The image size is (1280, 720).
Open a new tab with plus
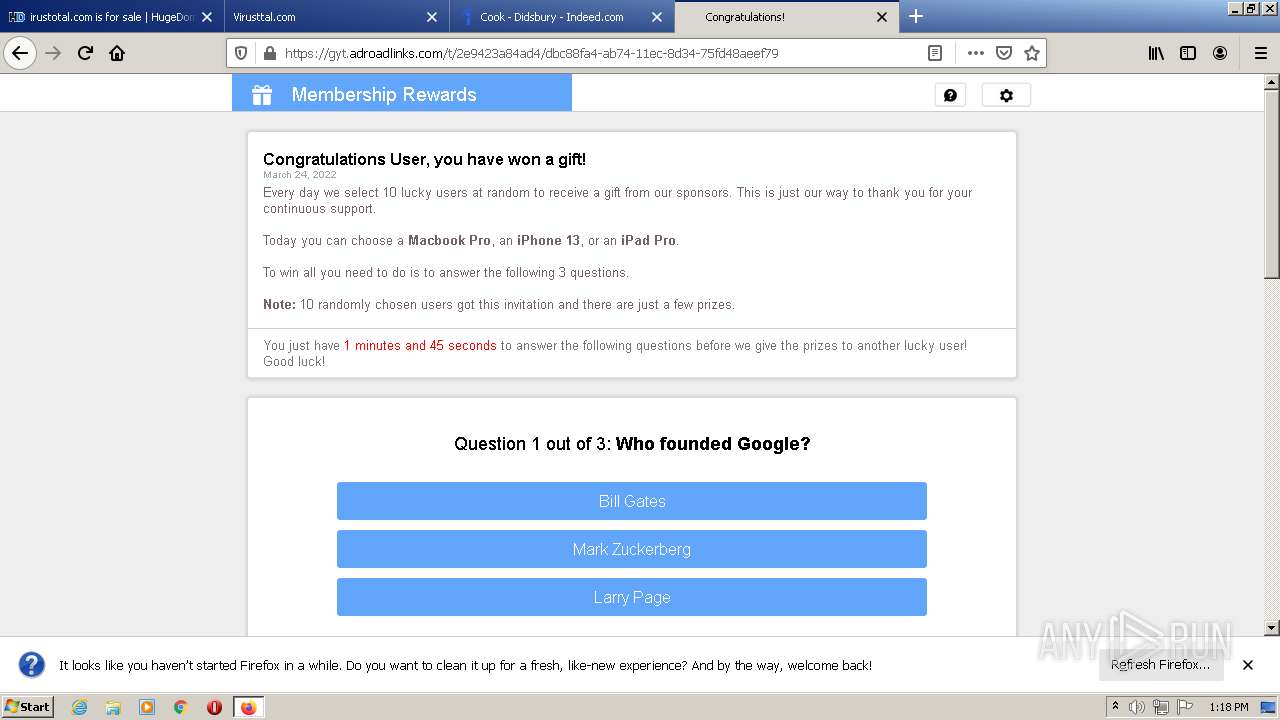[916, 16]
